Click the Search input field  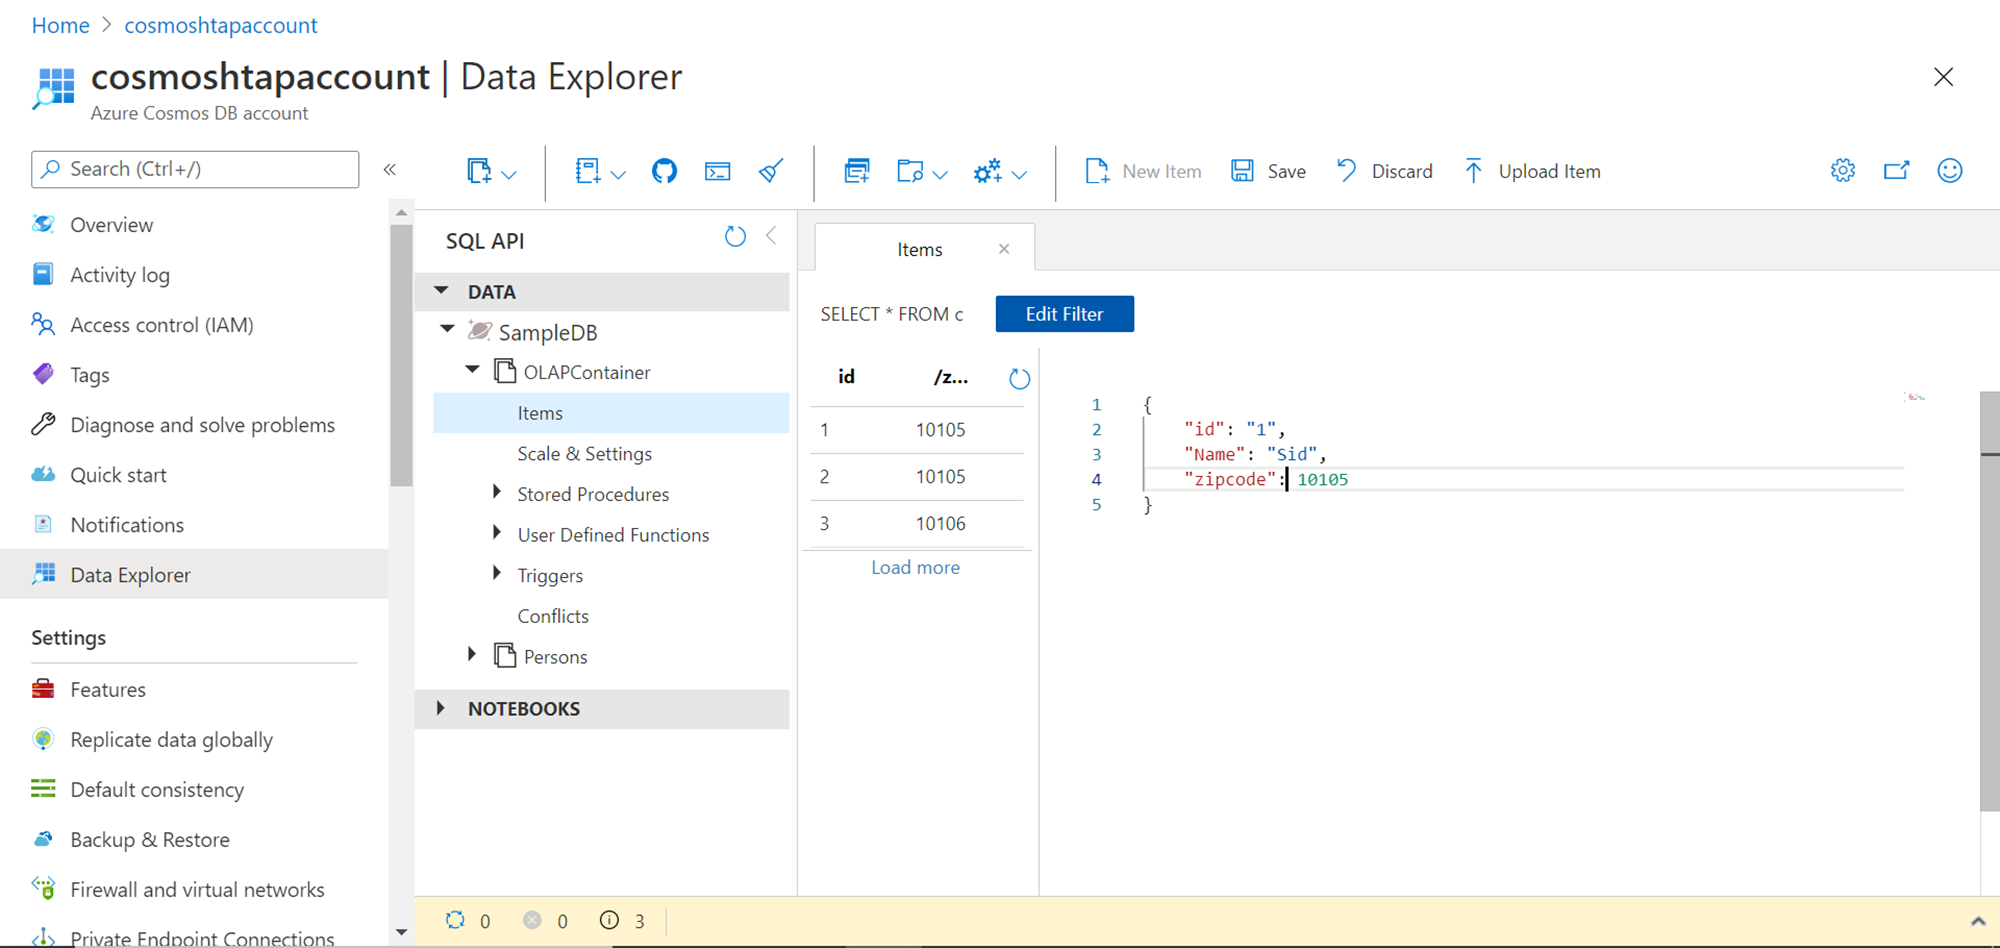195,169
